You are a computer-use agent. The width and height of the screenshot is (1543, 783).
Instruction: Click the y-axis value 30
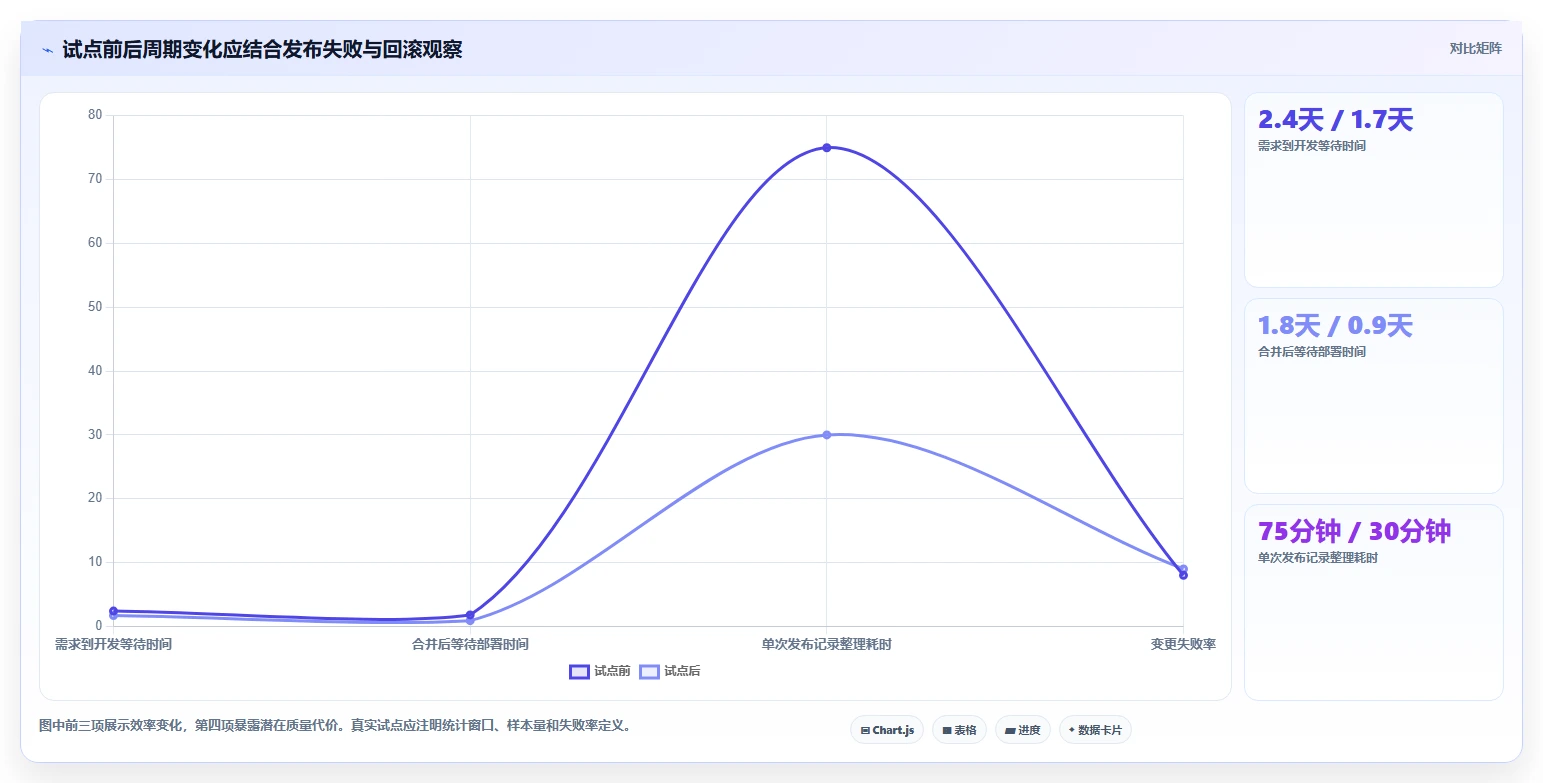click(95, 435)
